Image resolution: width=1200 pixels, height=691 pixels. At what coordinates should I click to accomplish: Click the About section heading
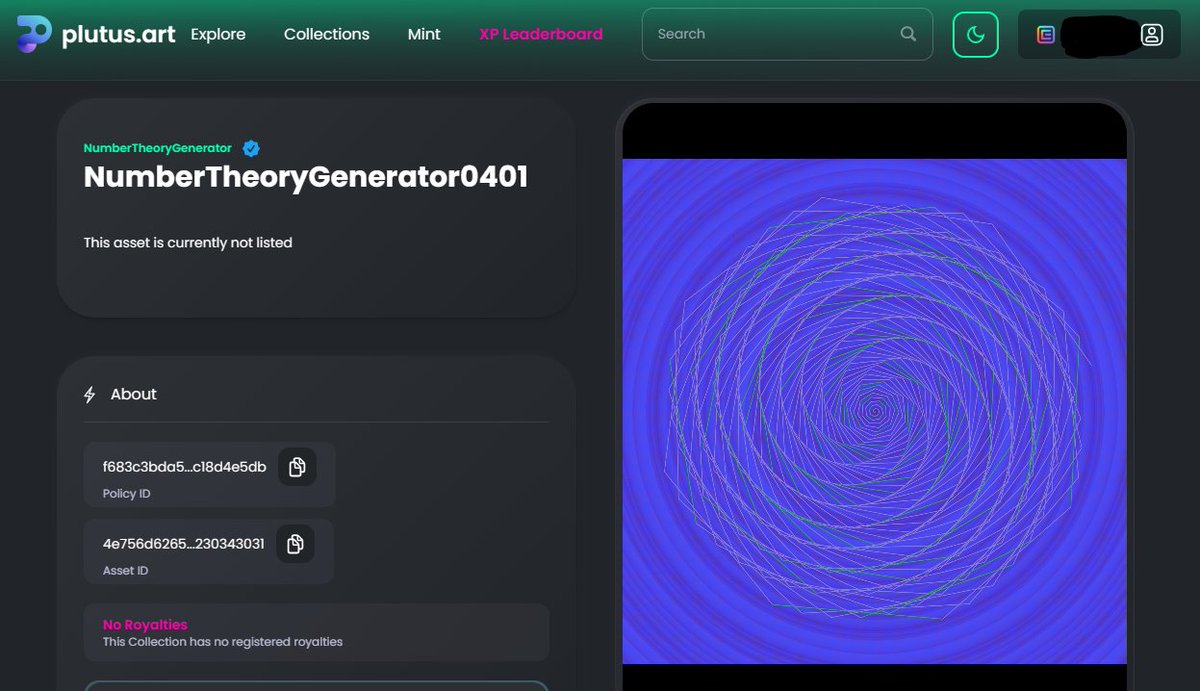click(x=133, y=395)
